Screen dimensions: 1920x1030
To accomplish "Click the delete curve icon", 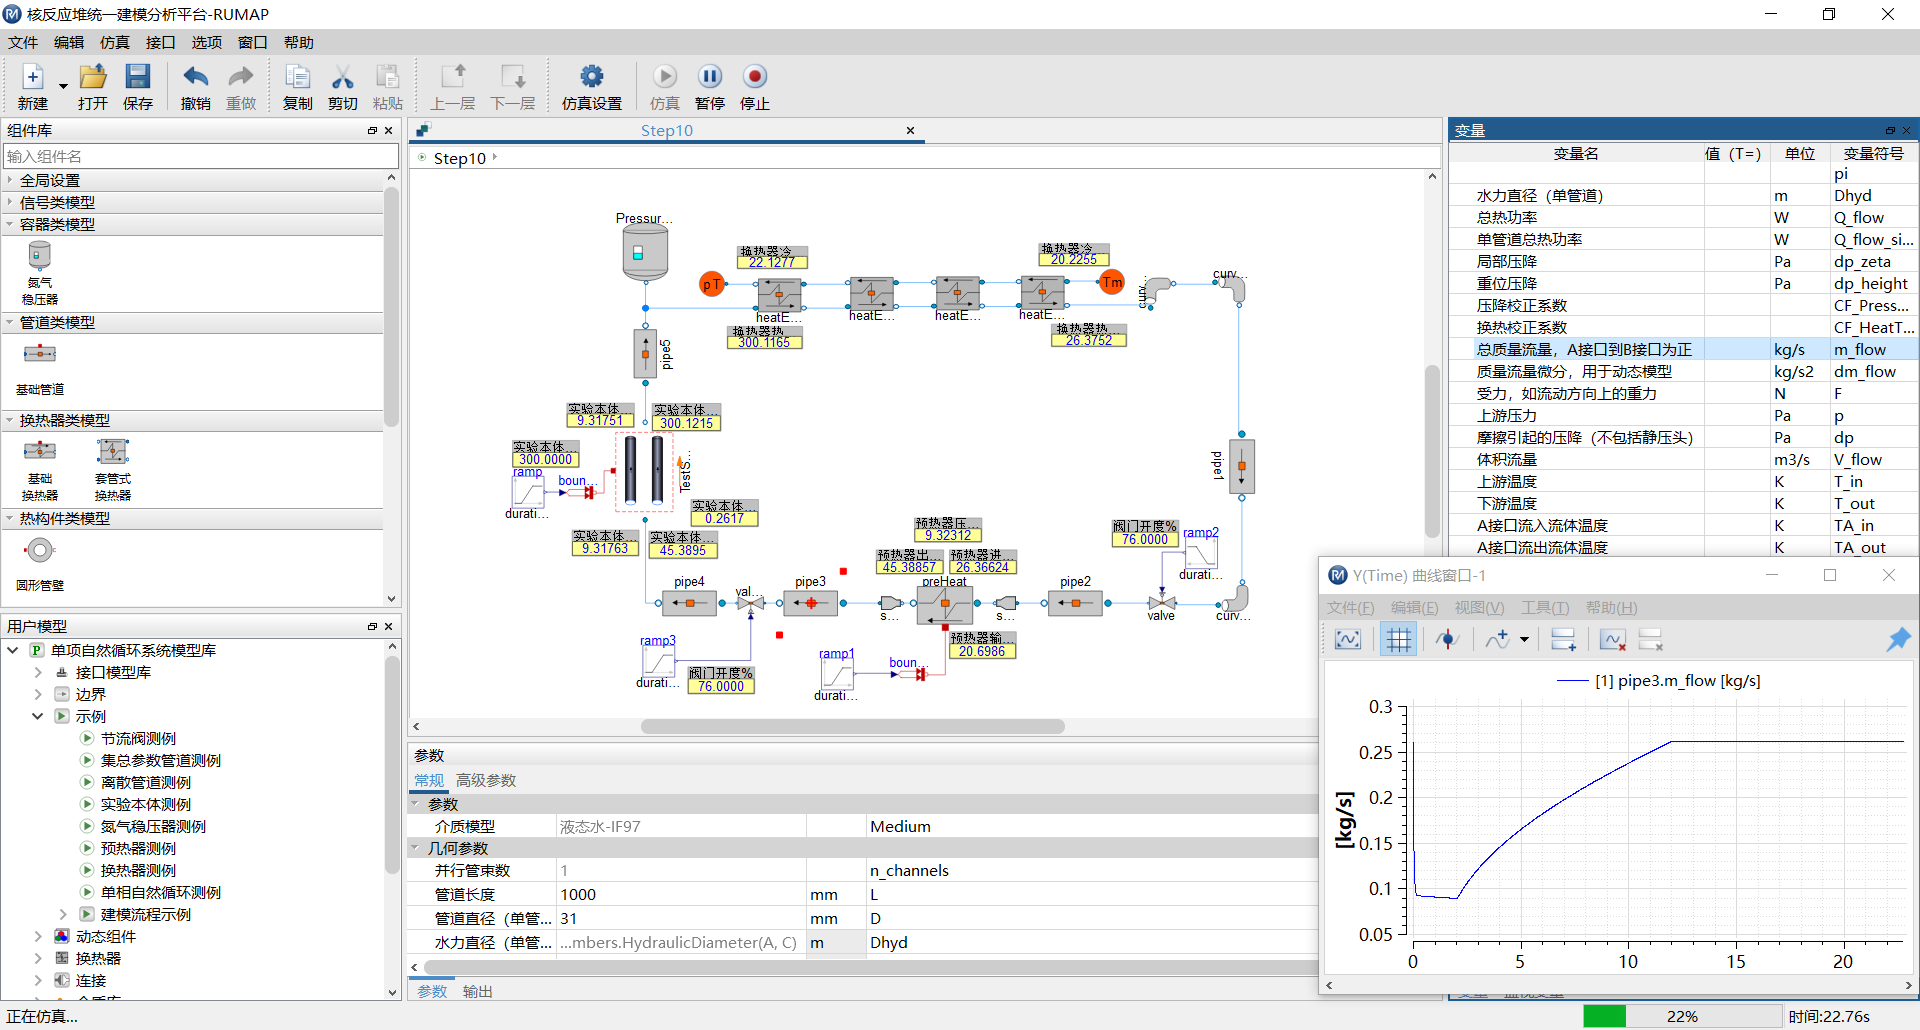I will pyautogui.click(x=1612, y=640).
